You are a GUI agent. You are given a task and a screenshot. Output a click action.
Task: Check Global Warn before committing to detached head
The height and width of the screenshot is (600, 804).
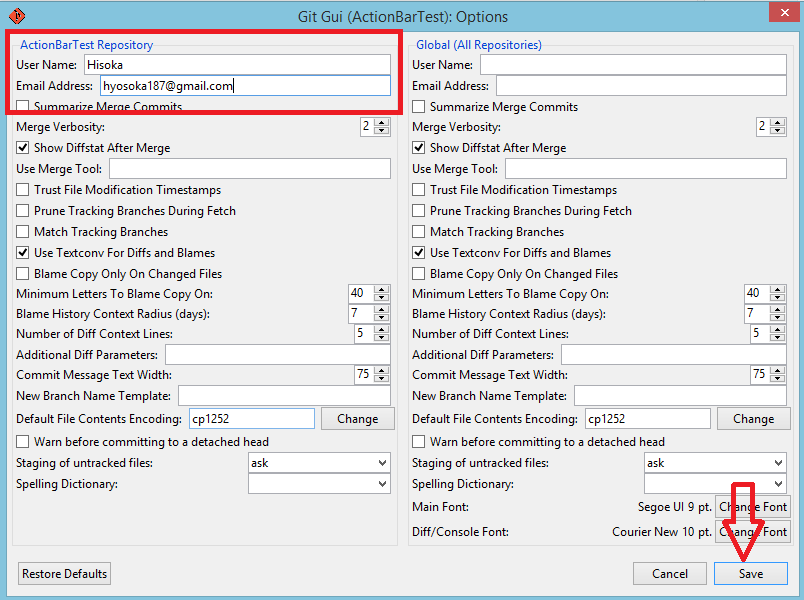tap(418, 442)
